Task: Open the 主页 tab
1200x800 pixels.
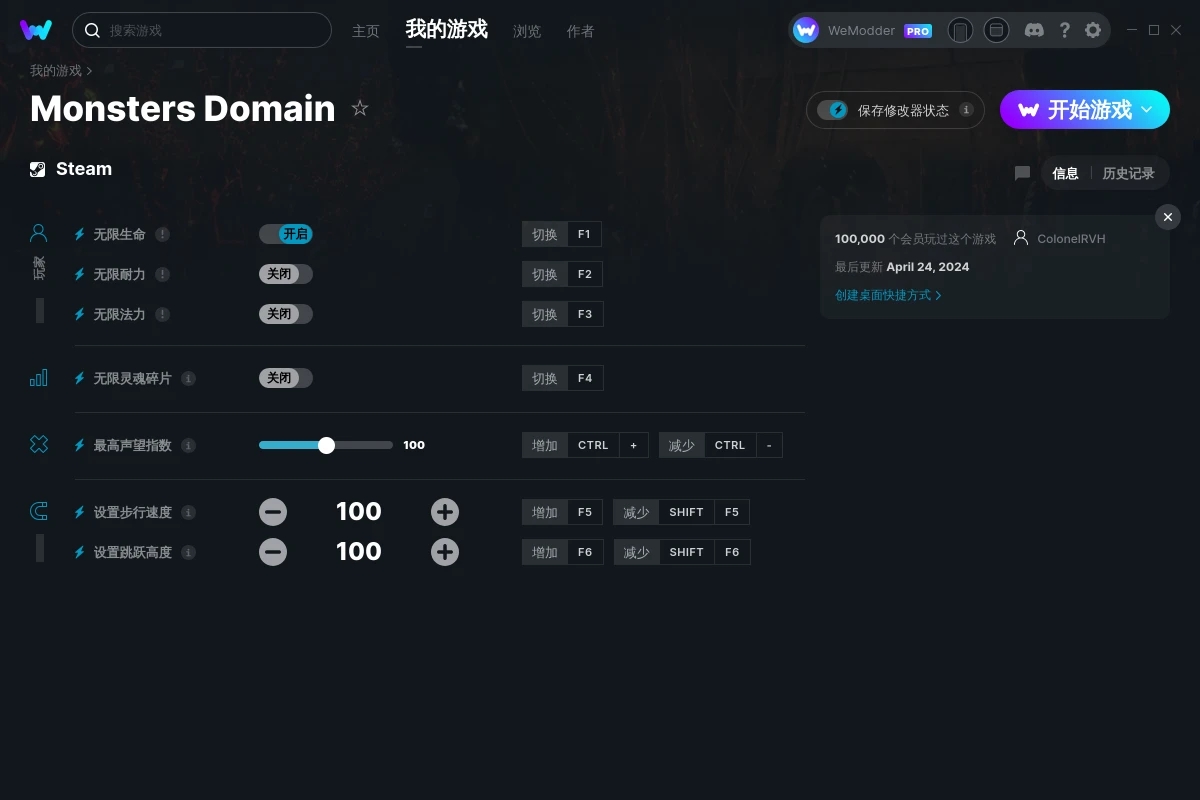Action: (366, 31)
